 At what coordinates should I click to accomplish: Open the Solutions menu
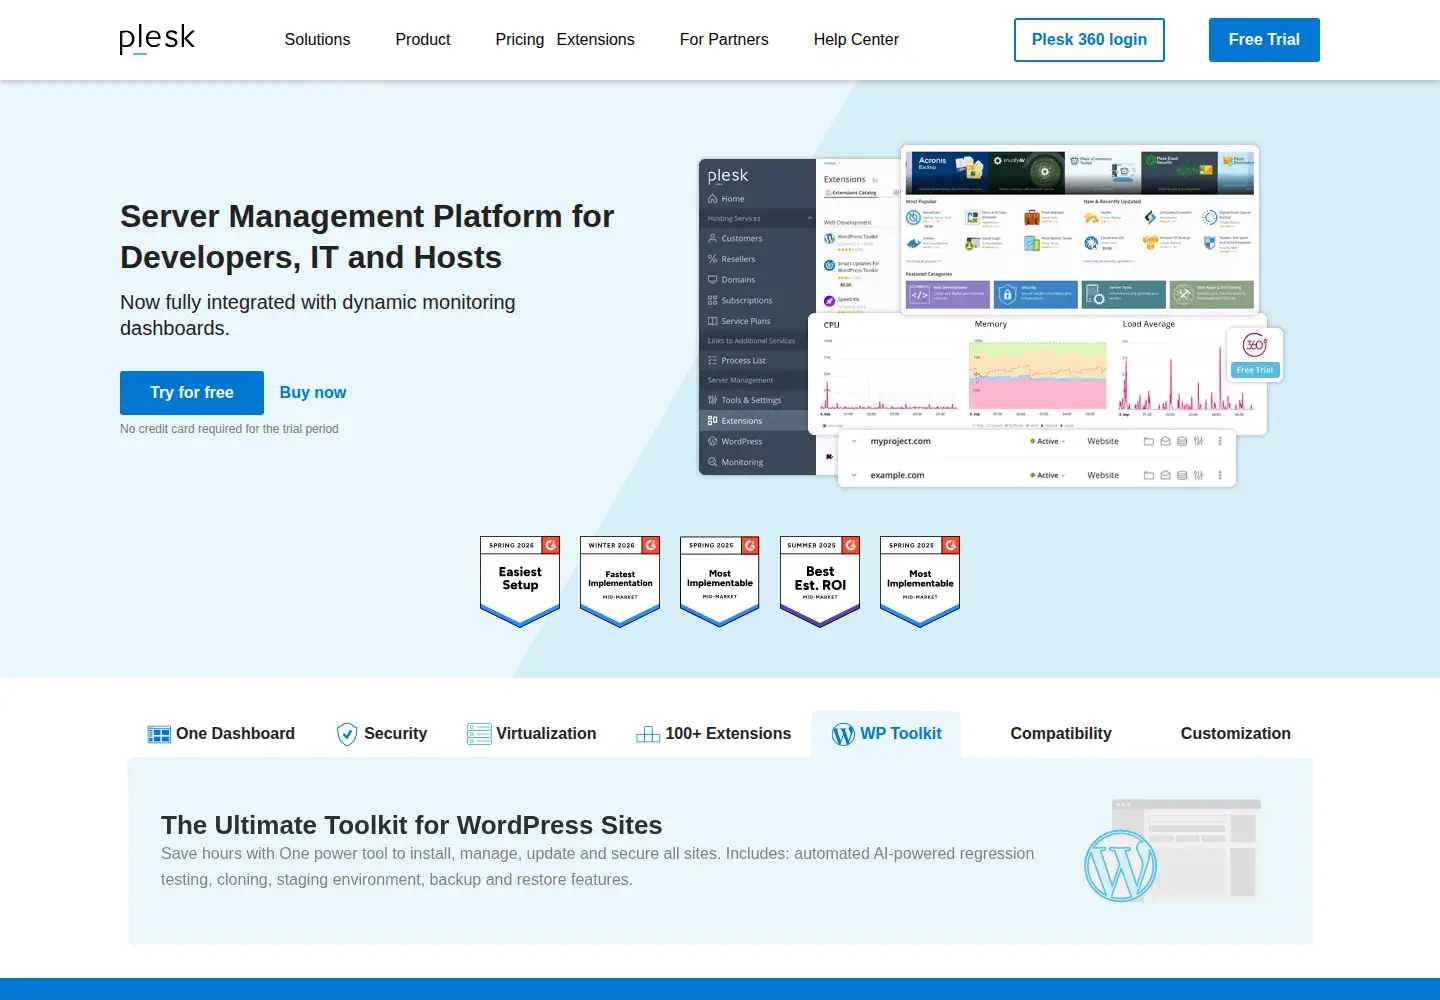(317, 40)
